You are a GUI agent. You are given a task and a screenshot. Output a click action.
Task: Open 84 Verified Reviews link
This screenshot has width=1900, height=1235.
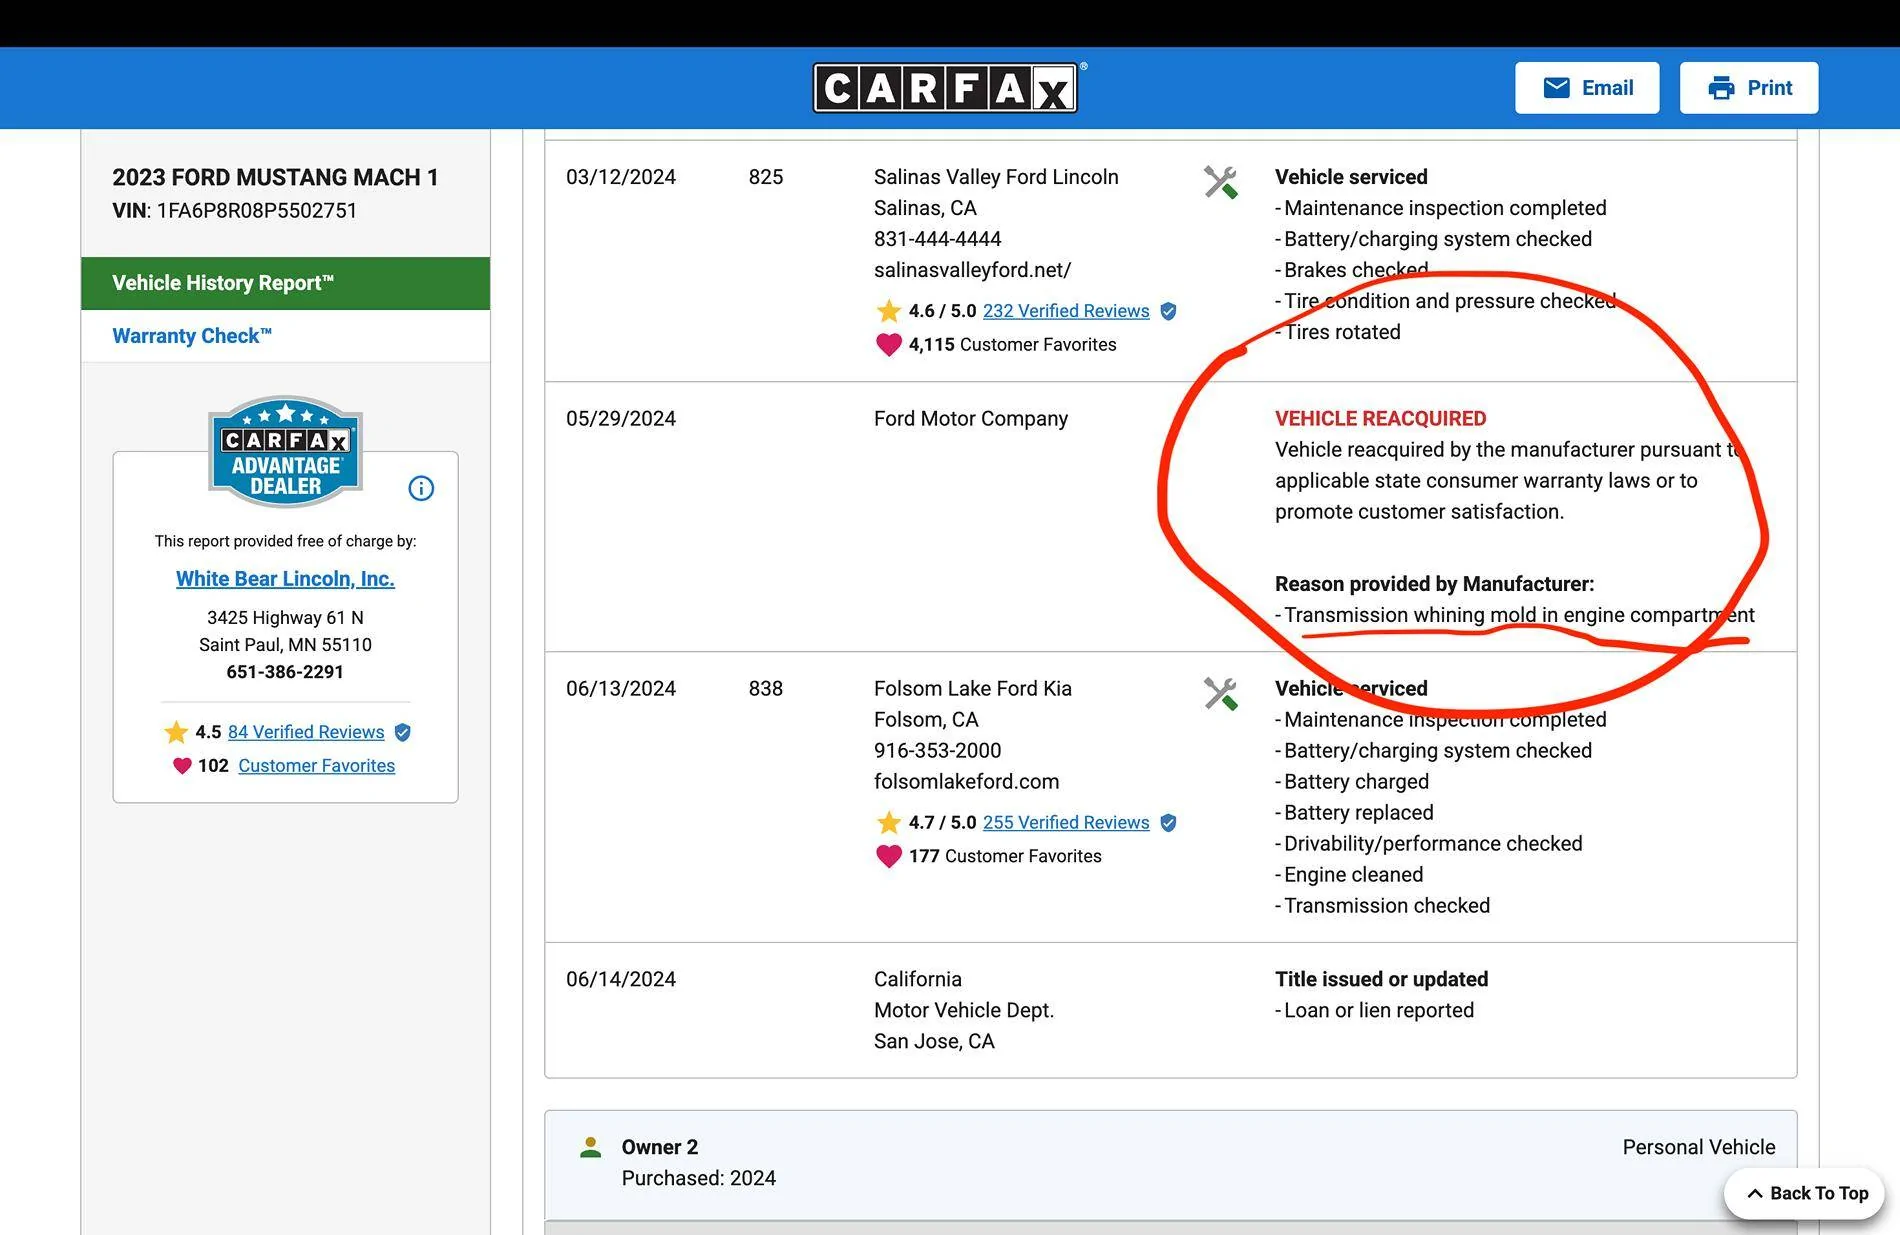[x=306, y=732]
